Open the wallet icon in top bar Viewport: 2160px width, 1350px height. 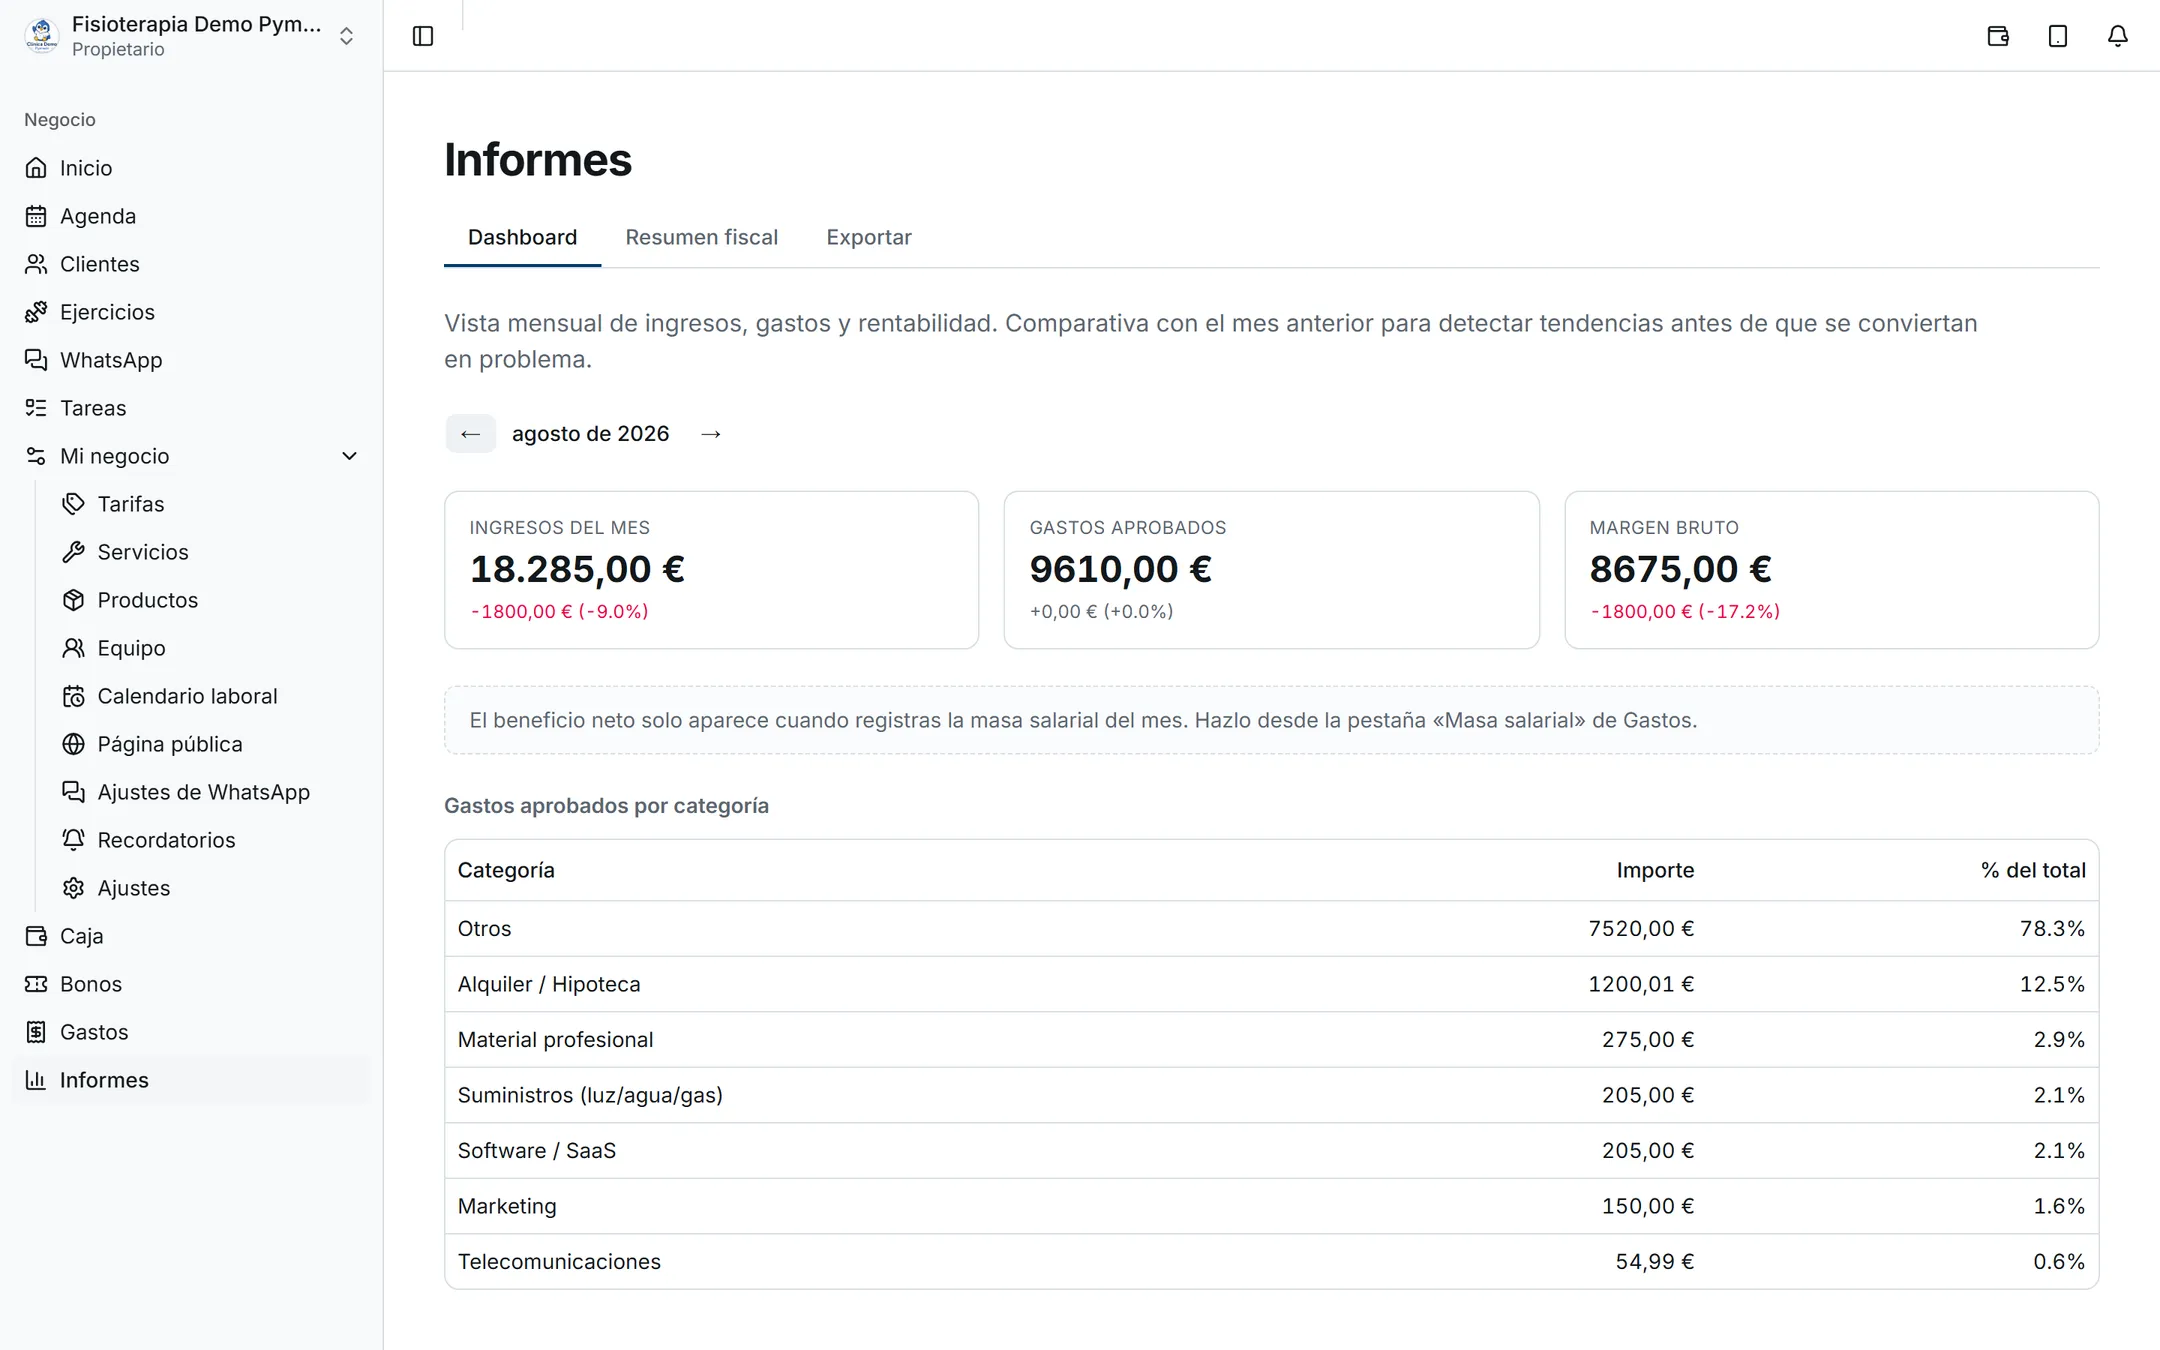tap(1998, 36)
